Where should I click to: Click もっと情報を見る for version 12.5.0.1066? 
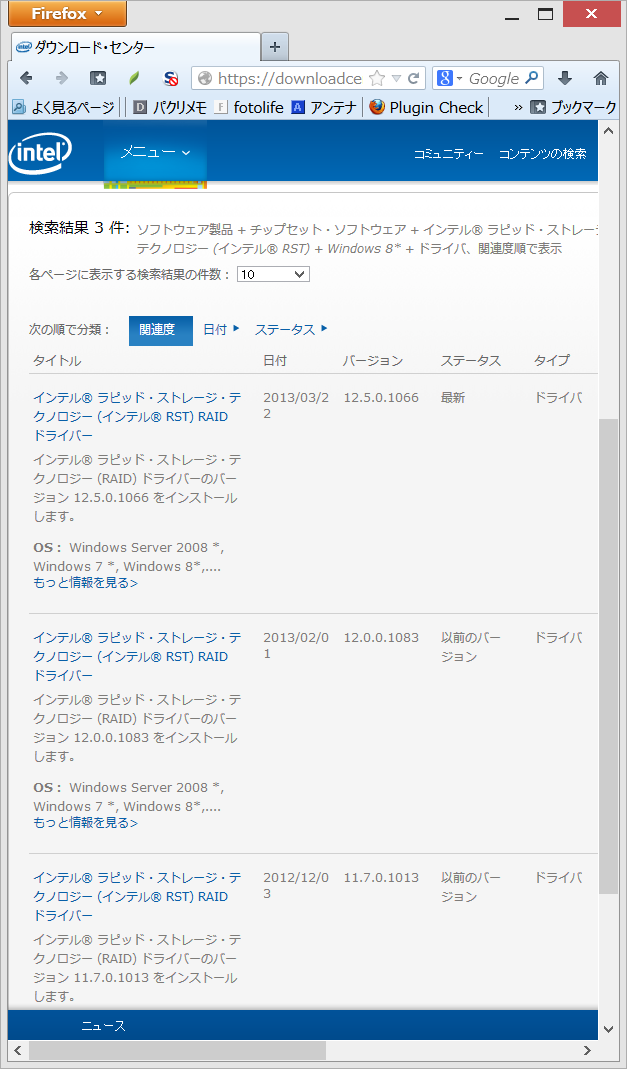click(85, 583)
